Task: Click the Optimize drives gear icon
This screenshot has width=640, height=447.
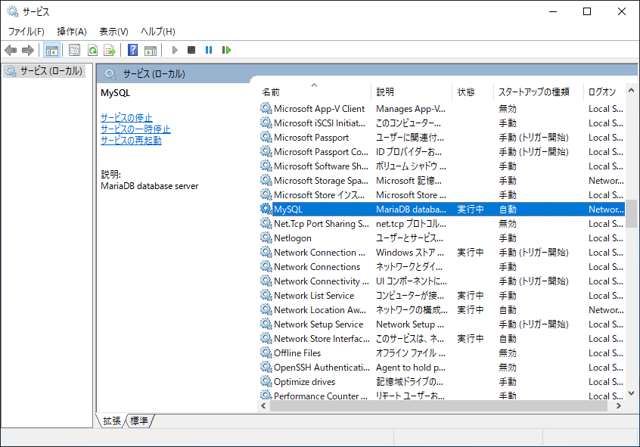Action: pos(266,381)
